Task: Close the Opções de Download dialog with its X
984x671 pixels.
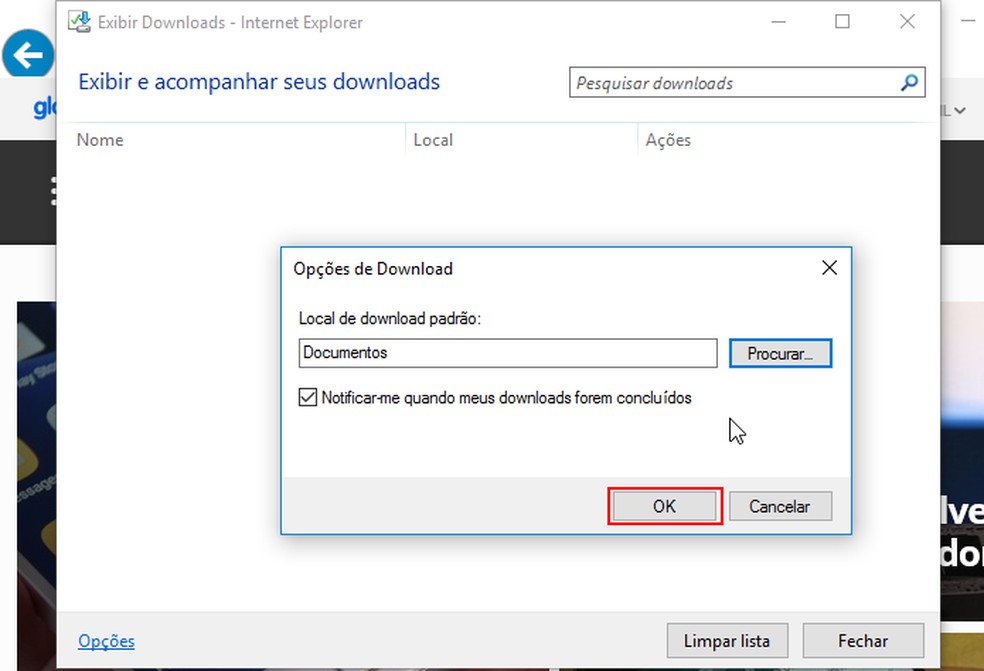Action: pos(829,267)
